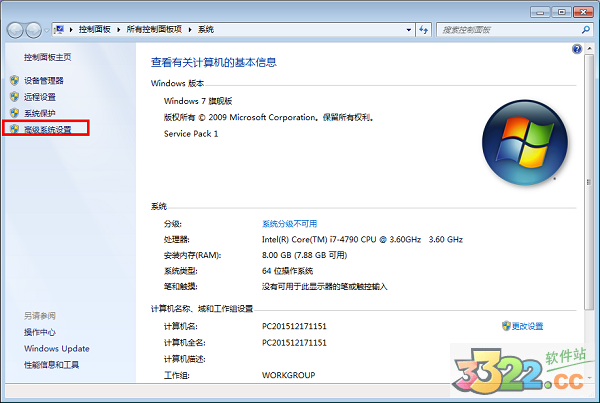The height and width of the screenshot is (403, 600).
Task: Open the 系统分级不可用 link
Action: 289,224
